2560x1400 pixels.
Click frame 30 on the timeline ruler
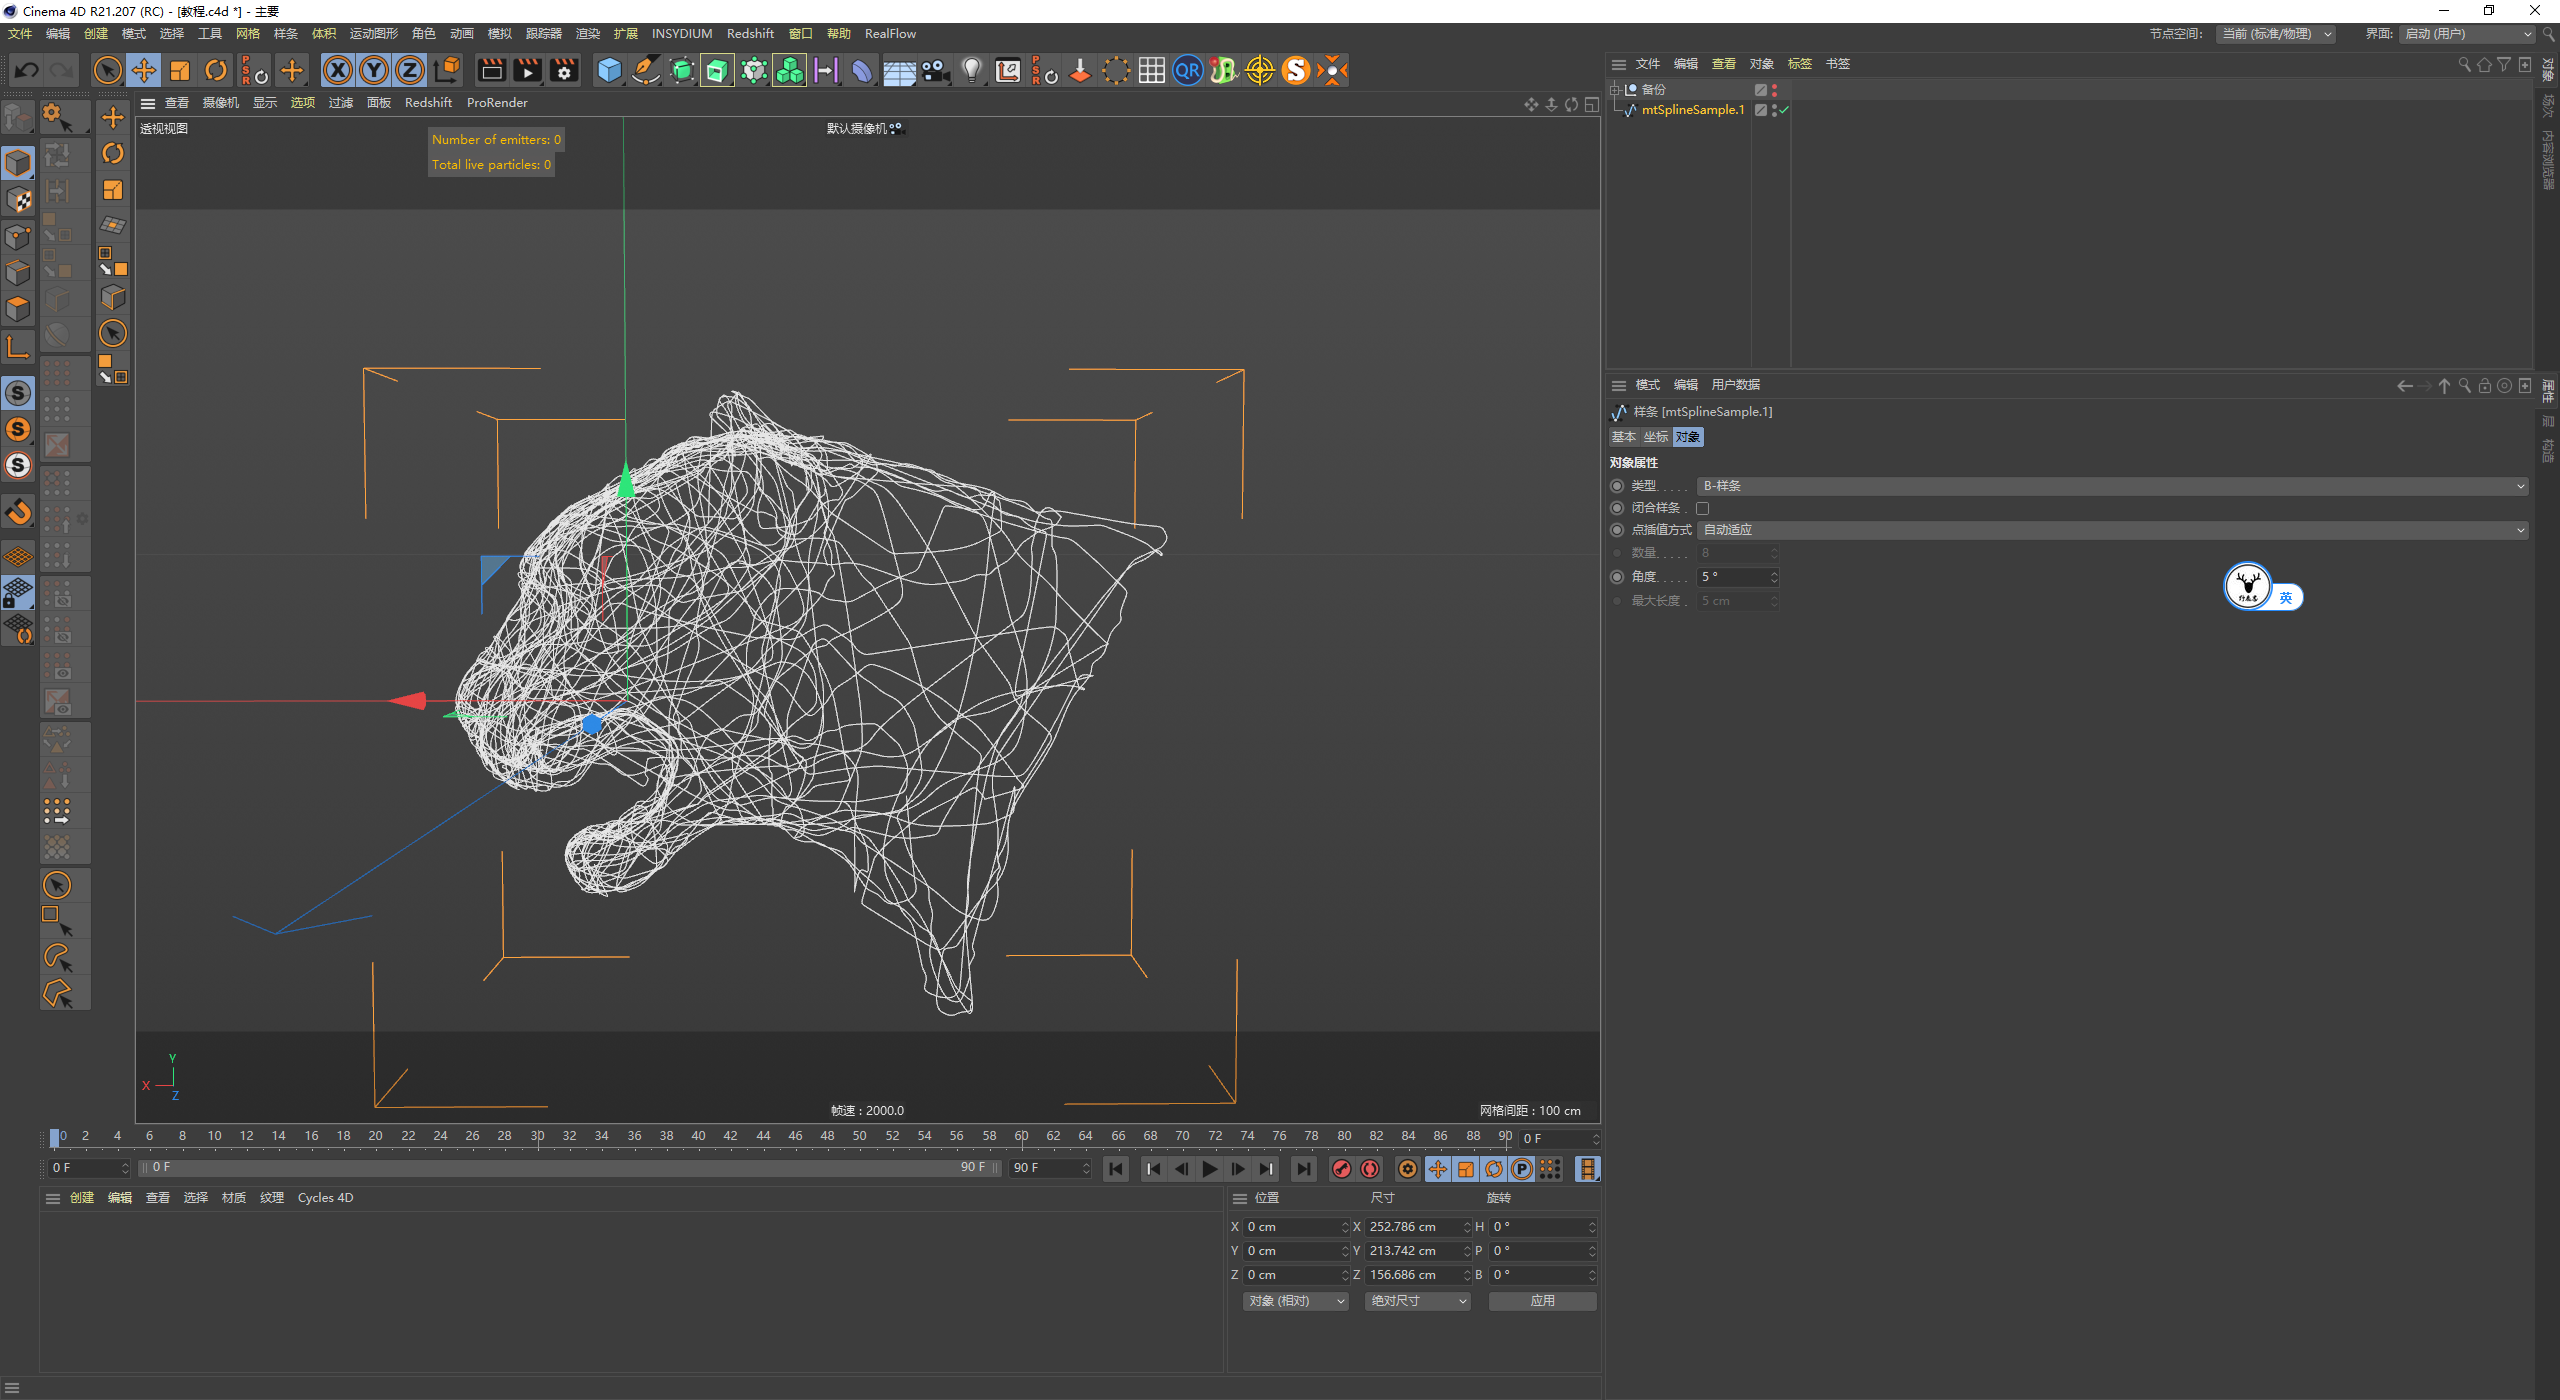click(537, 1137)
